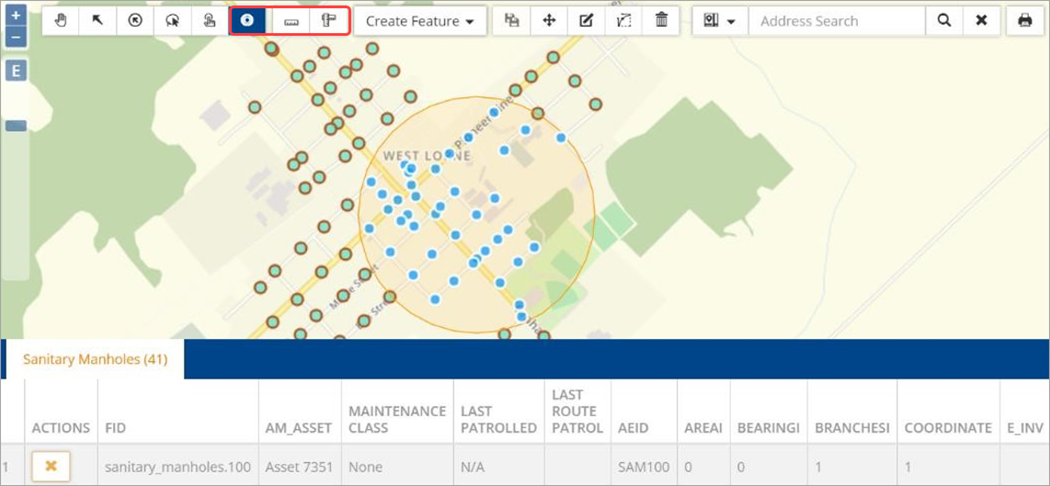Zoom in with the plus button
The height and width of the screenshot is (486, 1050).
[x=15, y=16]
